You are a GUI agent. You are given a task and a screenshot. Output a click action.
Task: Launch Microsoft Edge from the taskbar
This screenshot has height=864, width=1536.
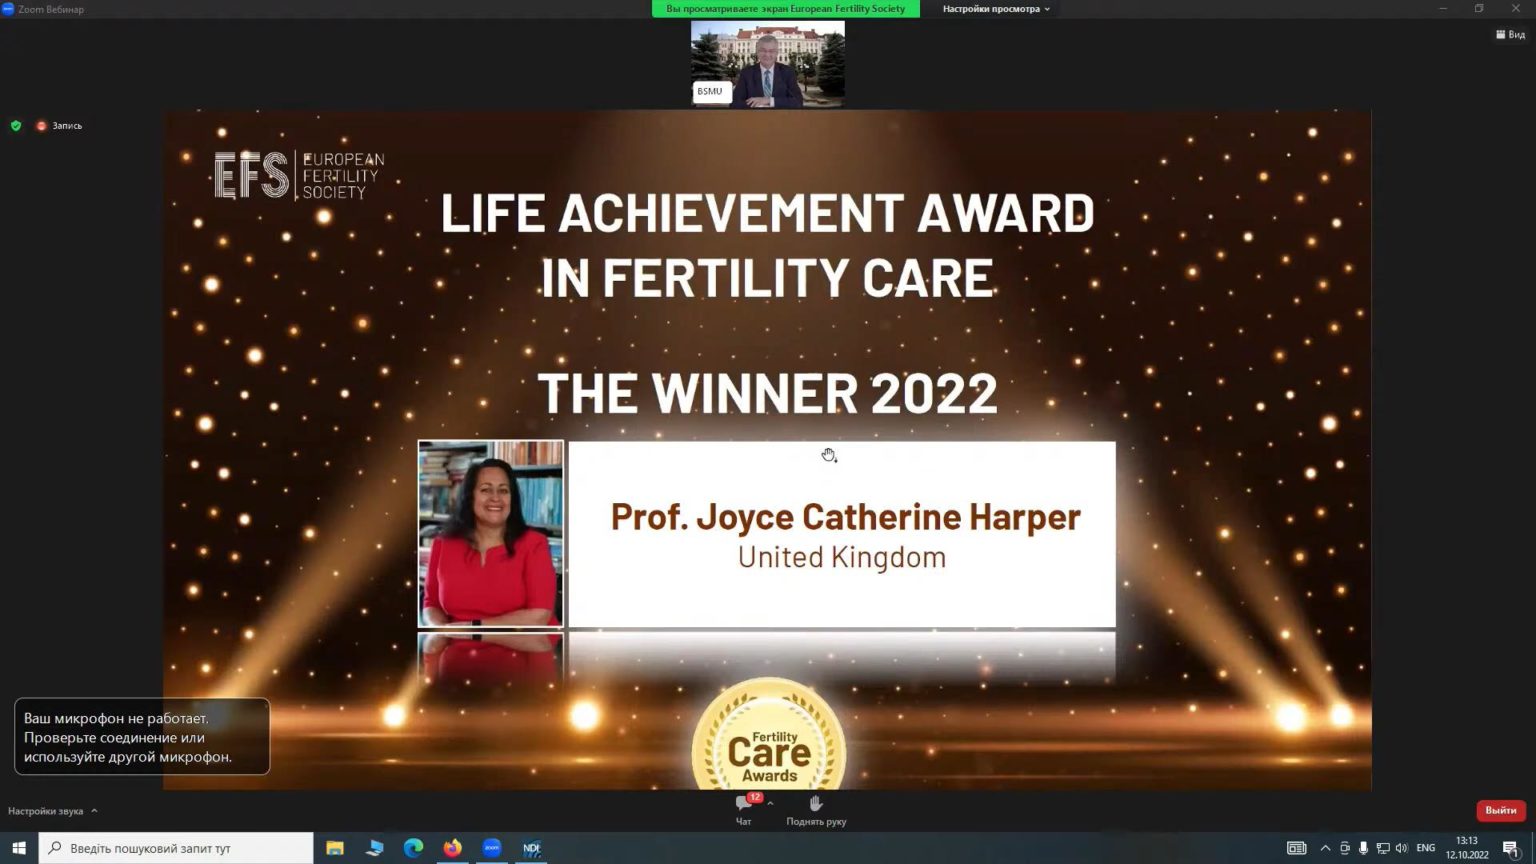413,848
